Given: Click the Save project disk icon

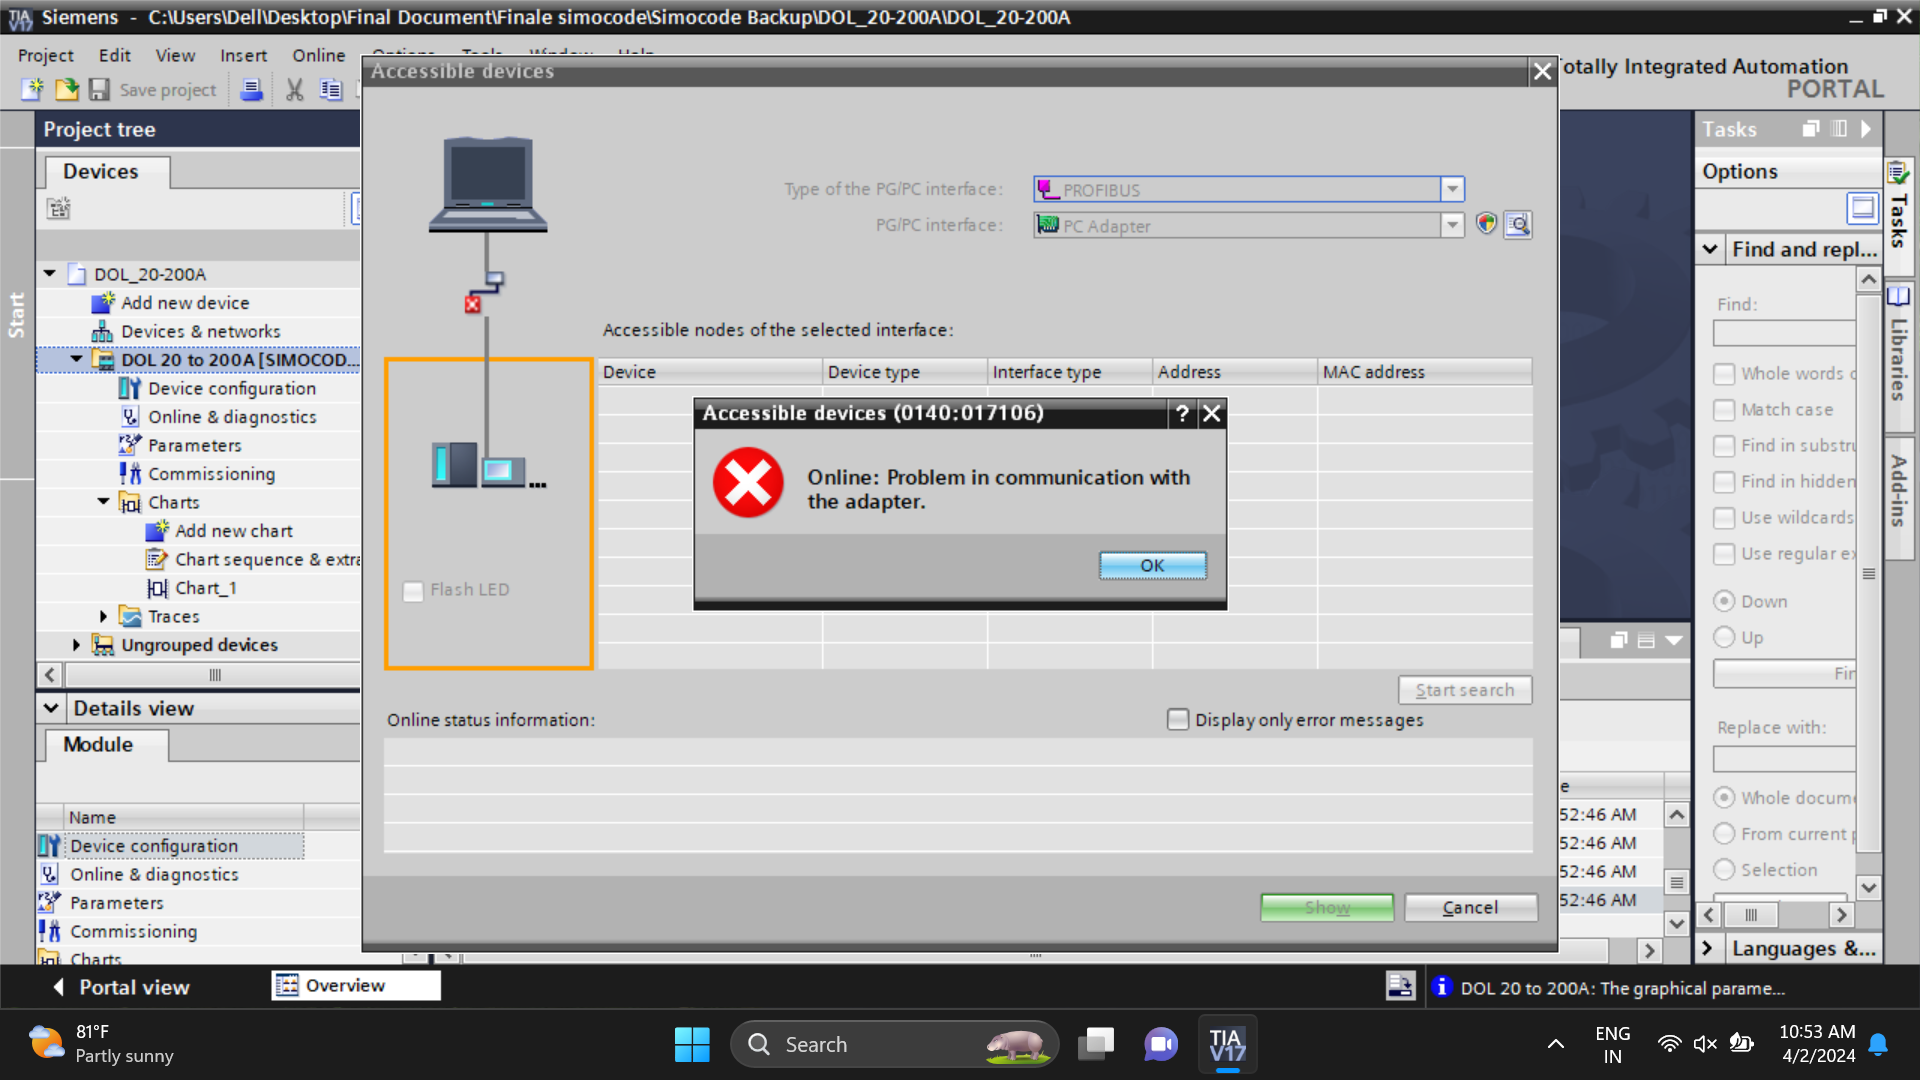Looking at the screenshot, I should [x=99, y=90].
